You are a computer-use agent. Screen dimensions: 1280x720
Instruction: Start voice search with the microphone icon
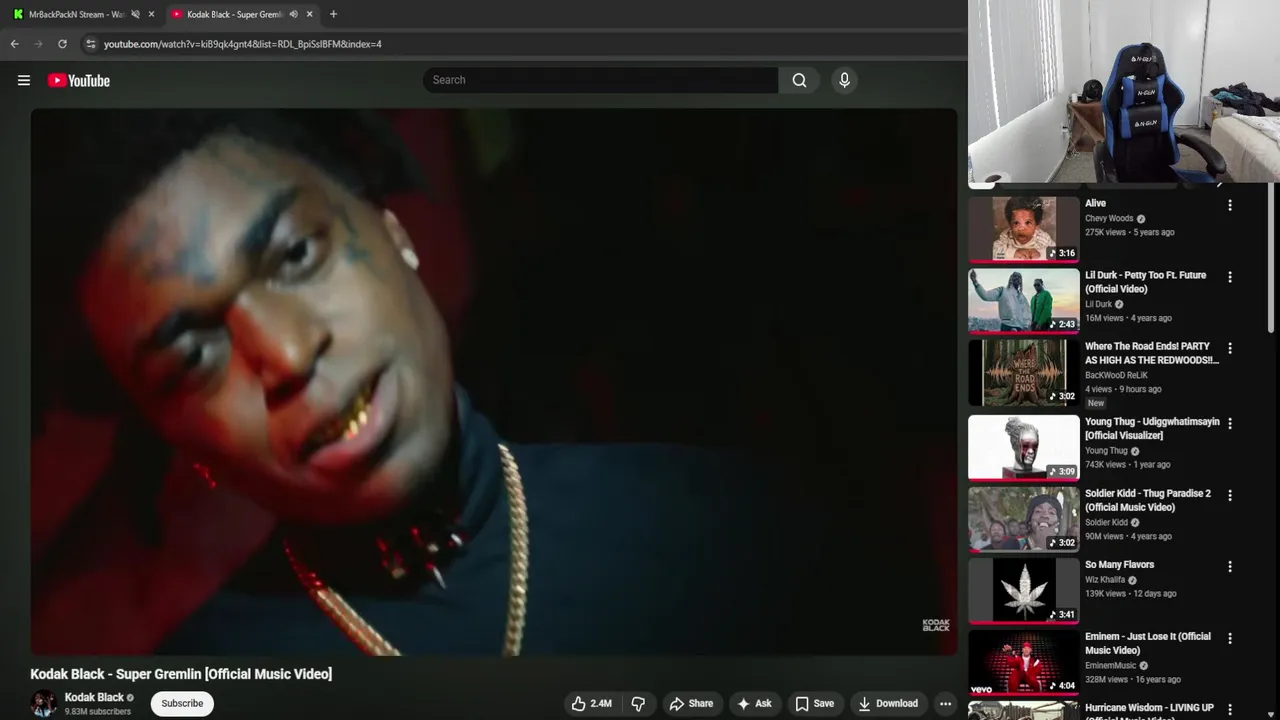tap(844, 80)
